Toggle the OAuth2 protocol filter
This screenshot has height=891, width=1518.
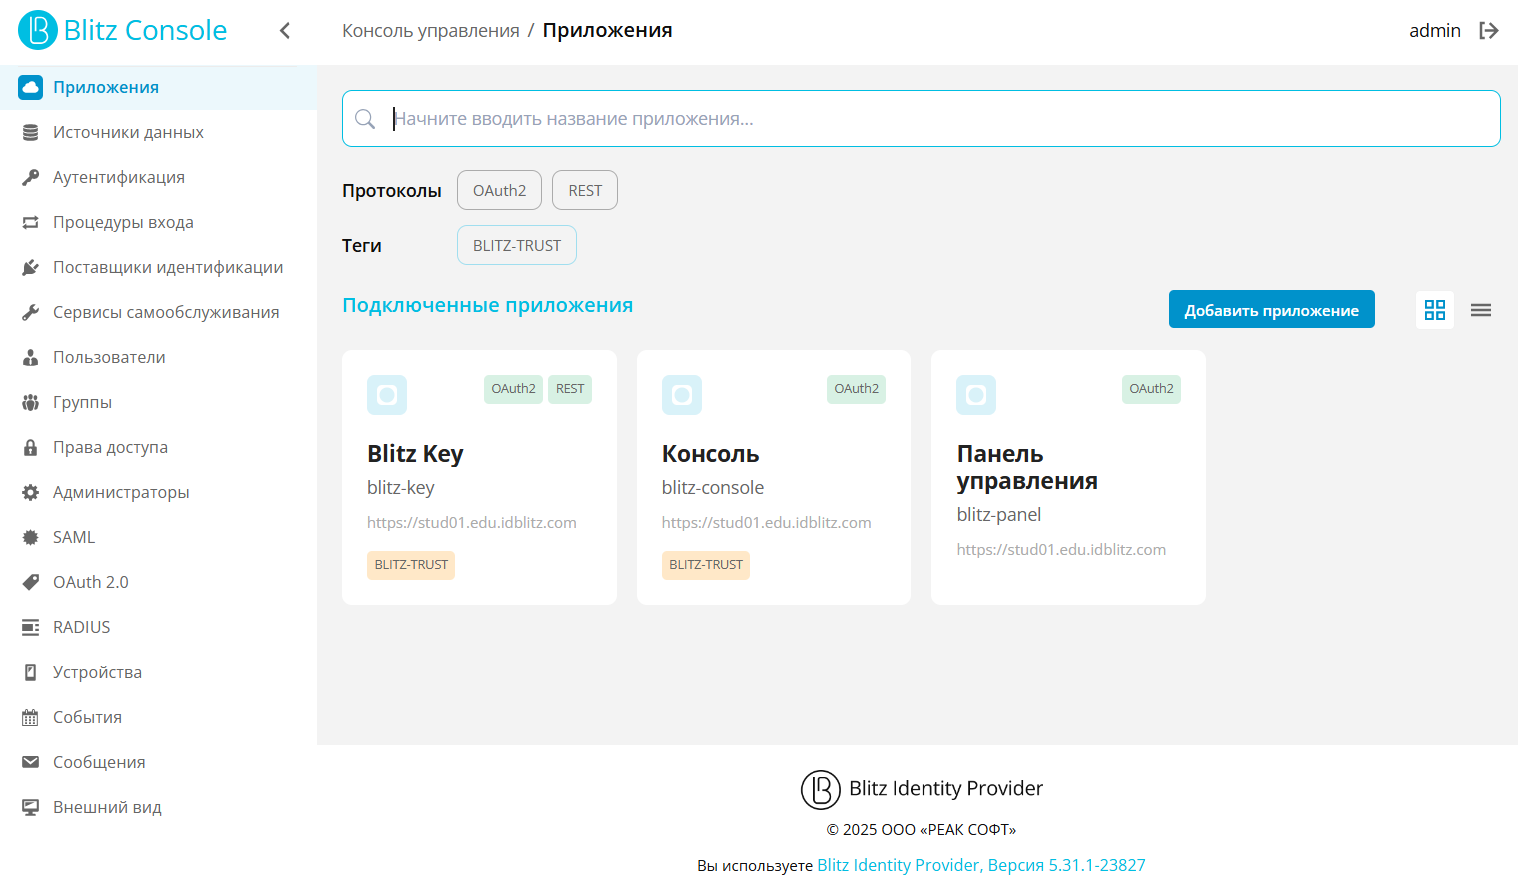click(x=499, y=190)
